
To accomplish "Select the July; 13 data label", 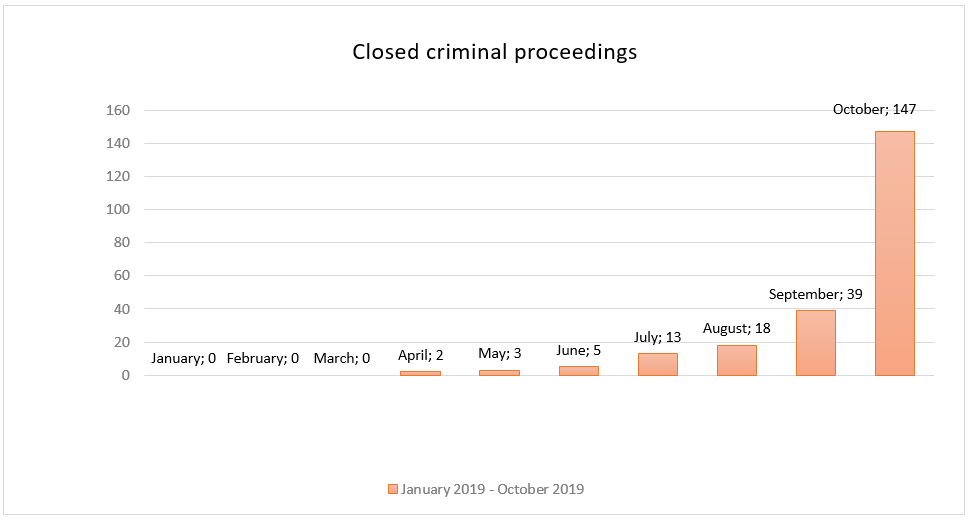I will click(658, 337).
